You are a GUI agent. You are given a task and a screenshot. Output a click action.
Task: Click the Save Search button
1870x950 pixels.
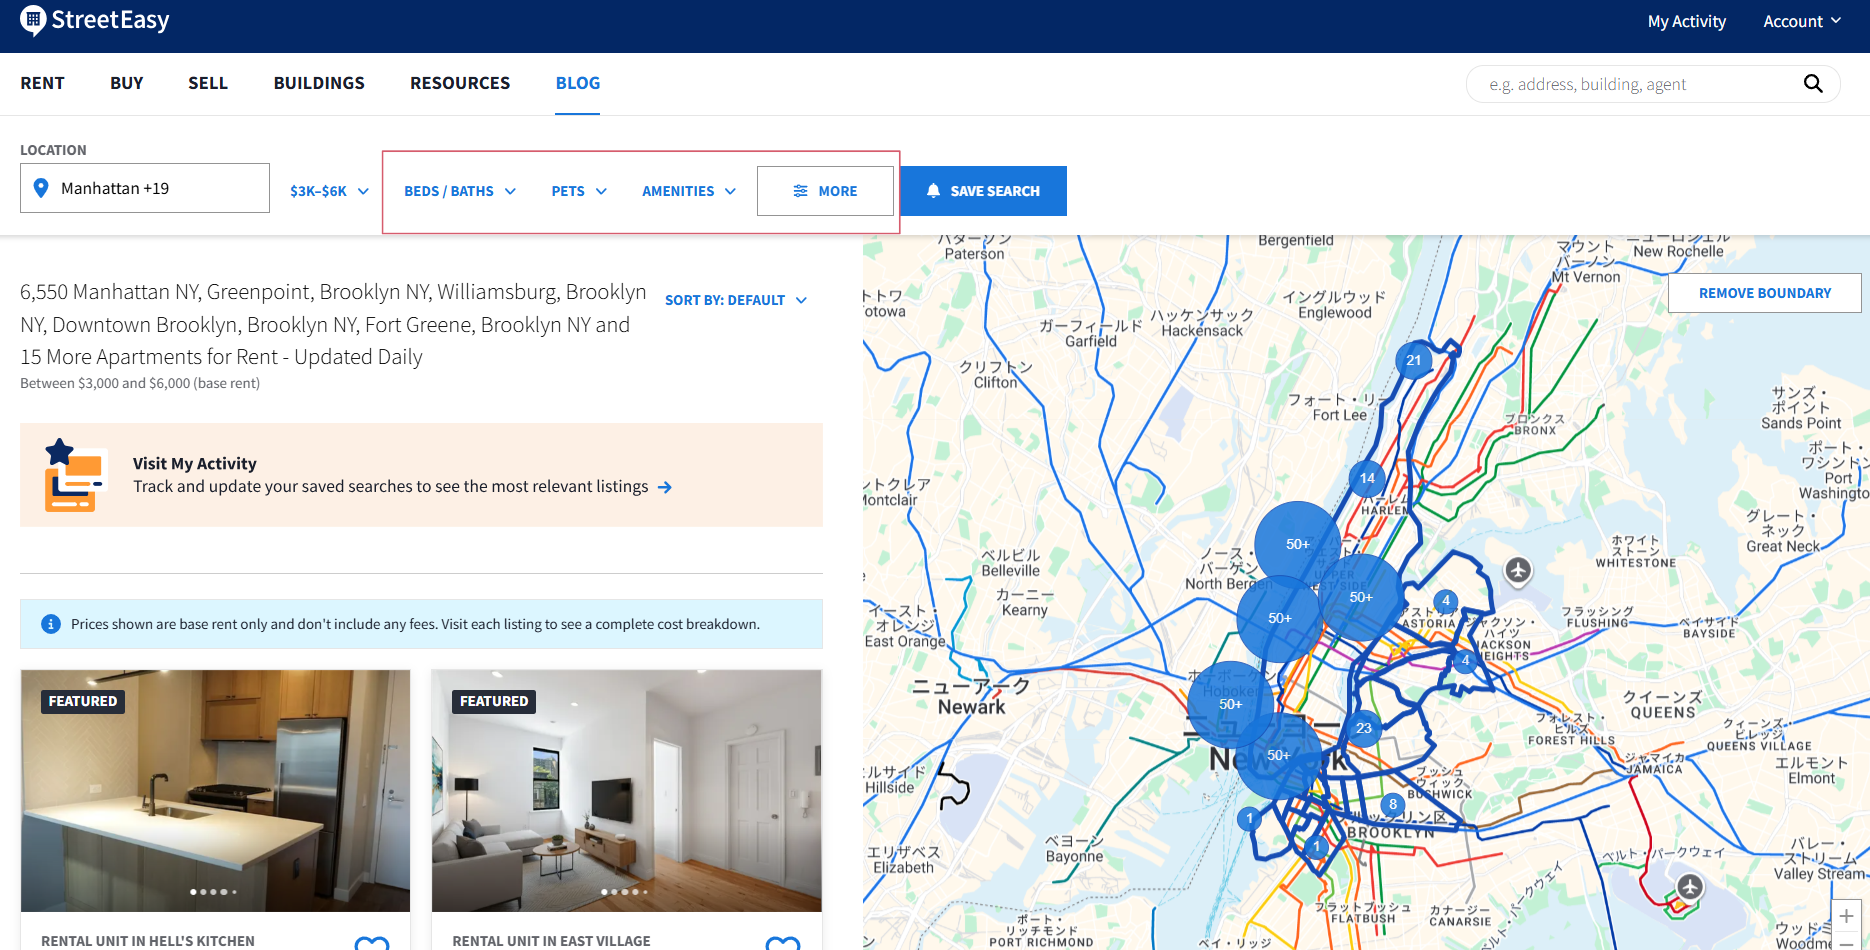983,191
